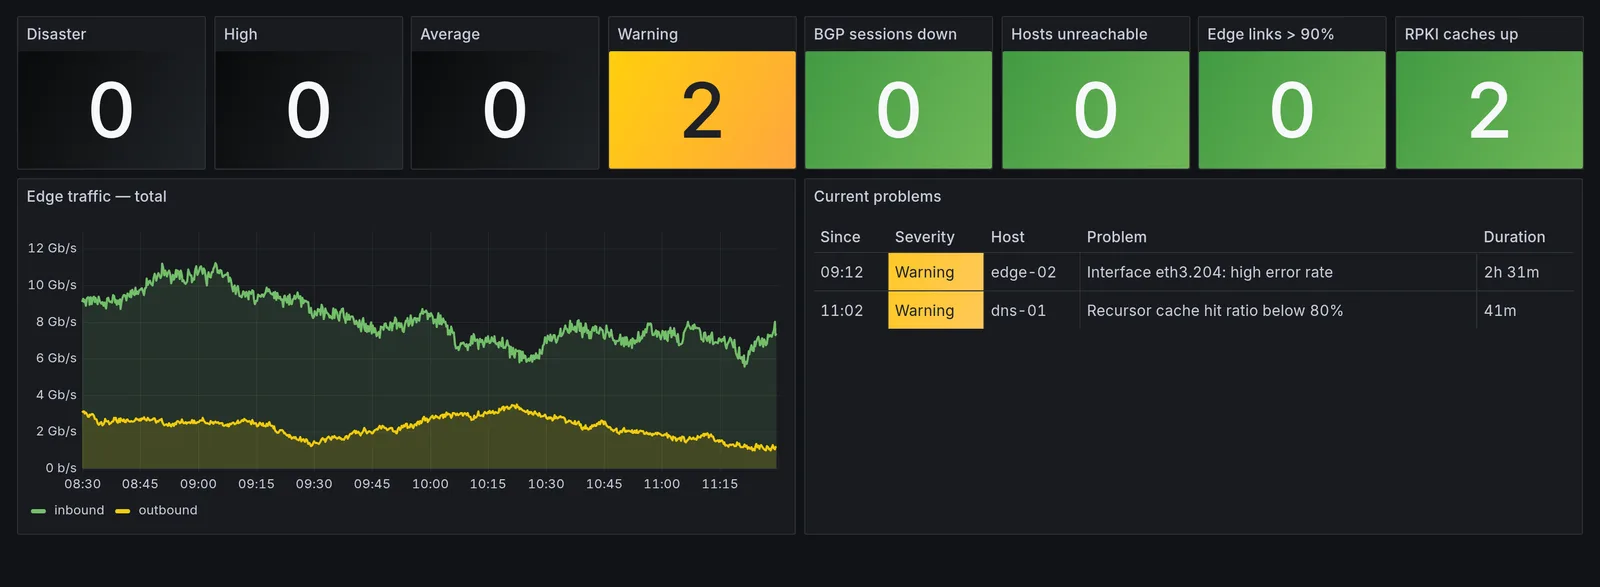The height and width of the screenshot is (587, 1600).
Task: Click the 11:00 time axis label
Action: [662, 484]
